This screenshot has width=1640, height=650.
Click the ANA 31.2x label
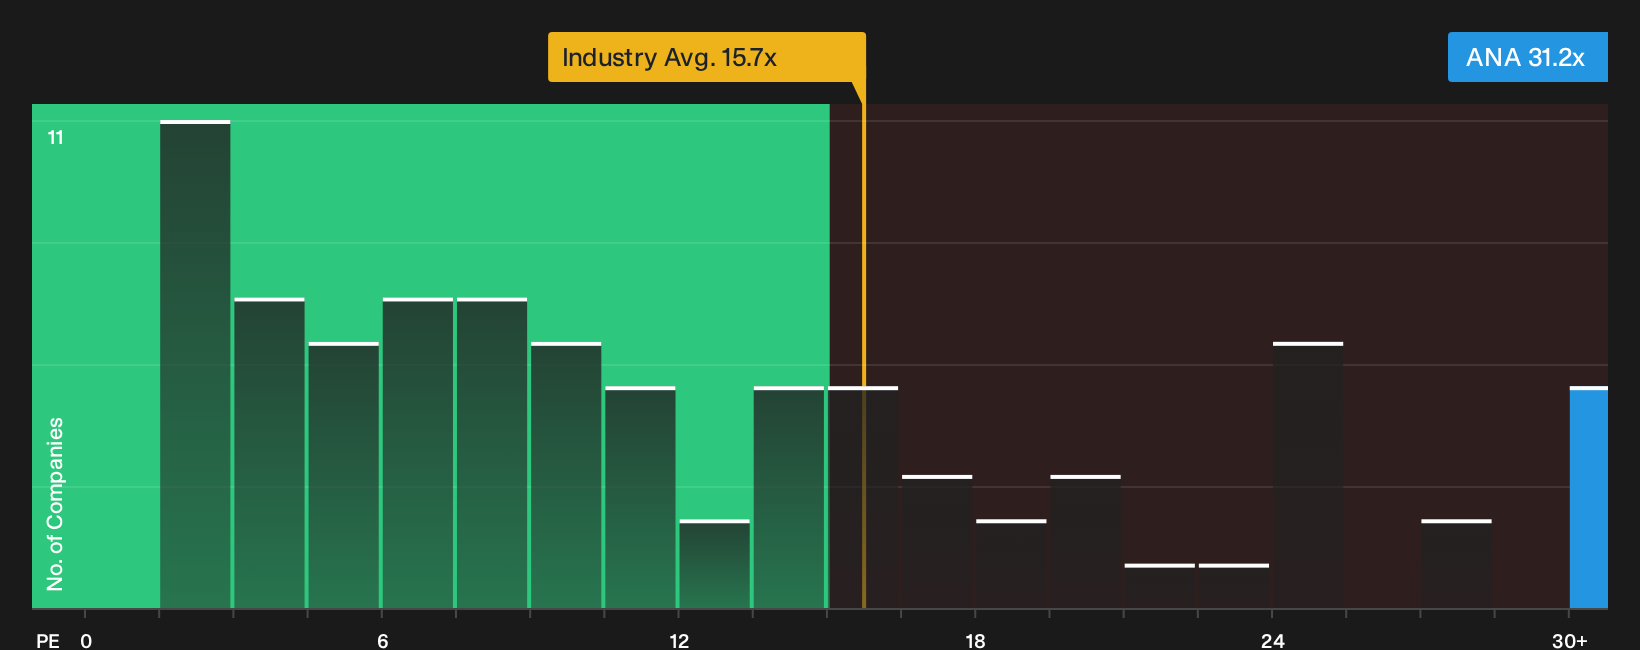click(1527, 57)
